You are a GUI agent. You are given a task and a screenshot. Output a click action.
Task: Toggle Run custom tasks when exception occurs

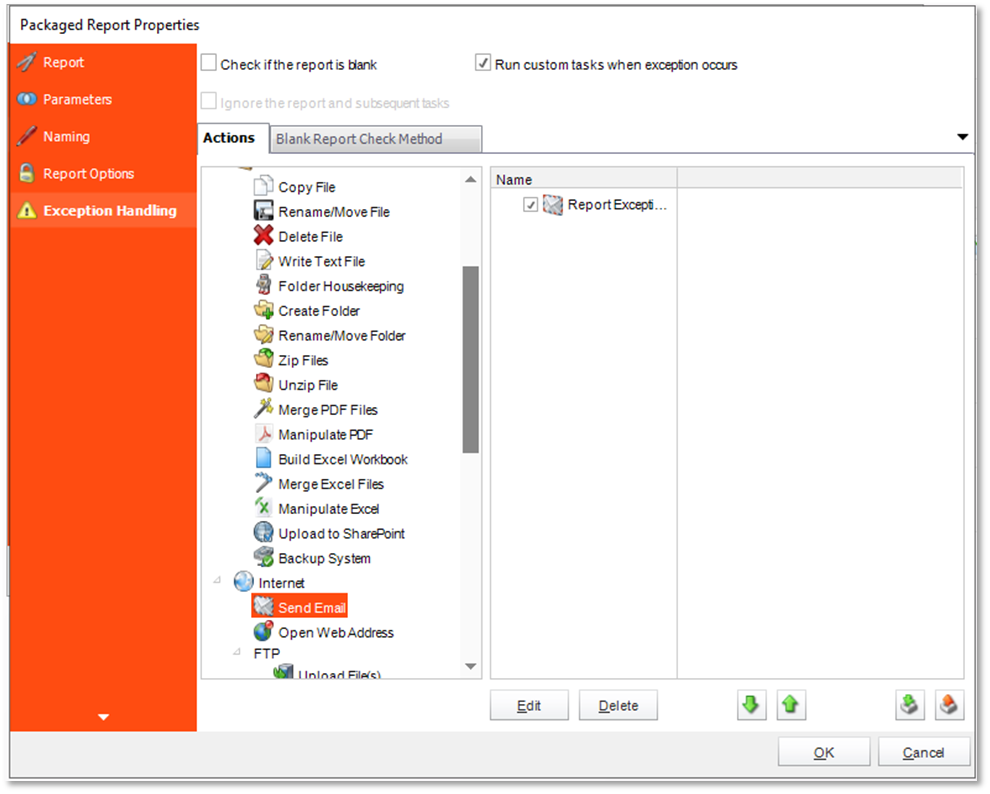tap(483, 63)
